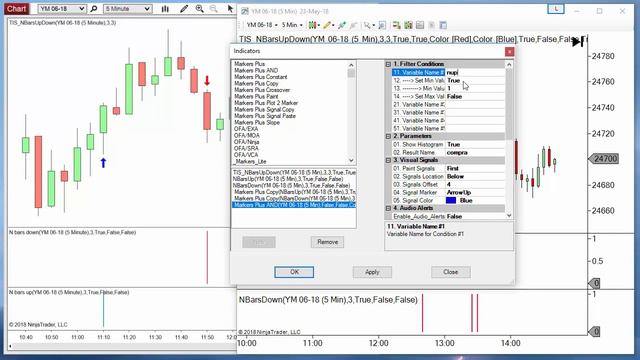Open the yellow drawing tools pencil icon
640x360 pixels.
click(x=327, y=25)
